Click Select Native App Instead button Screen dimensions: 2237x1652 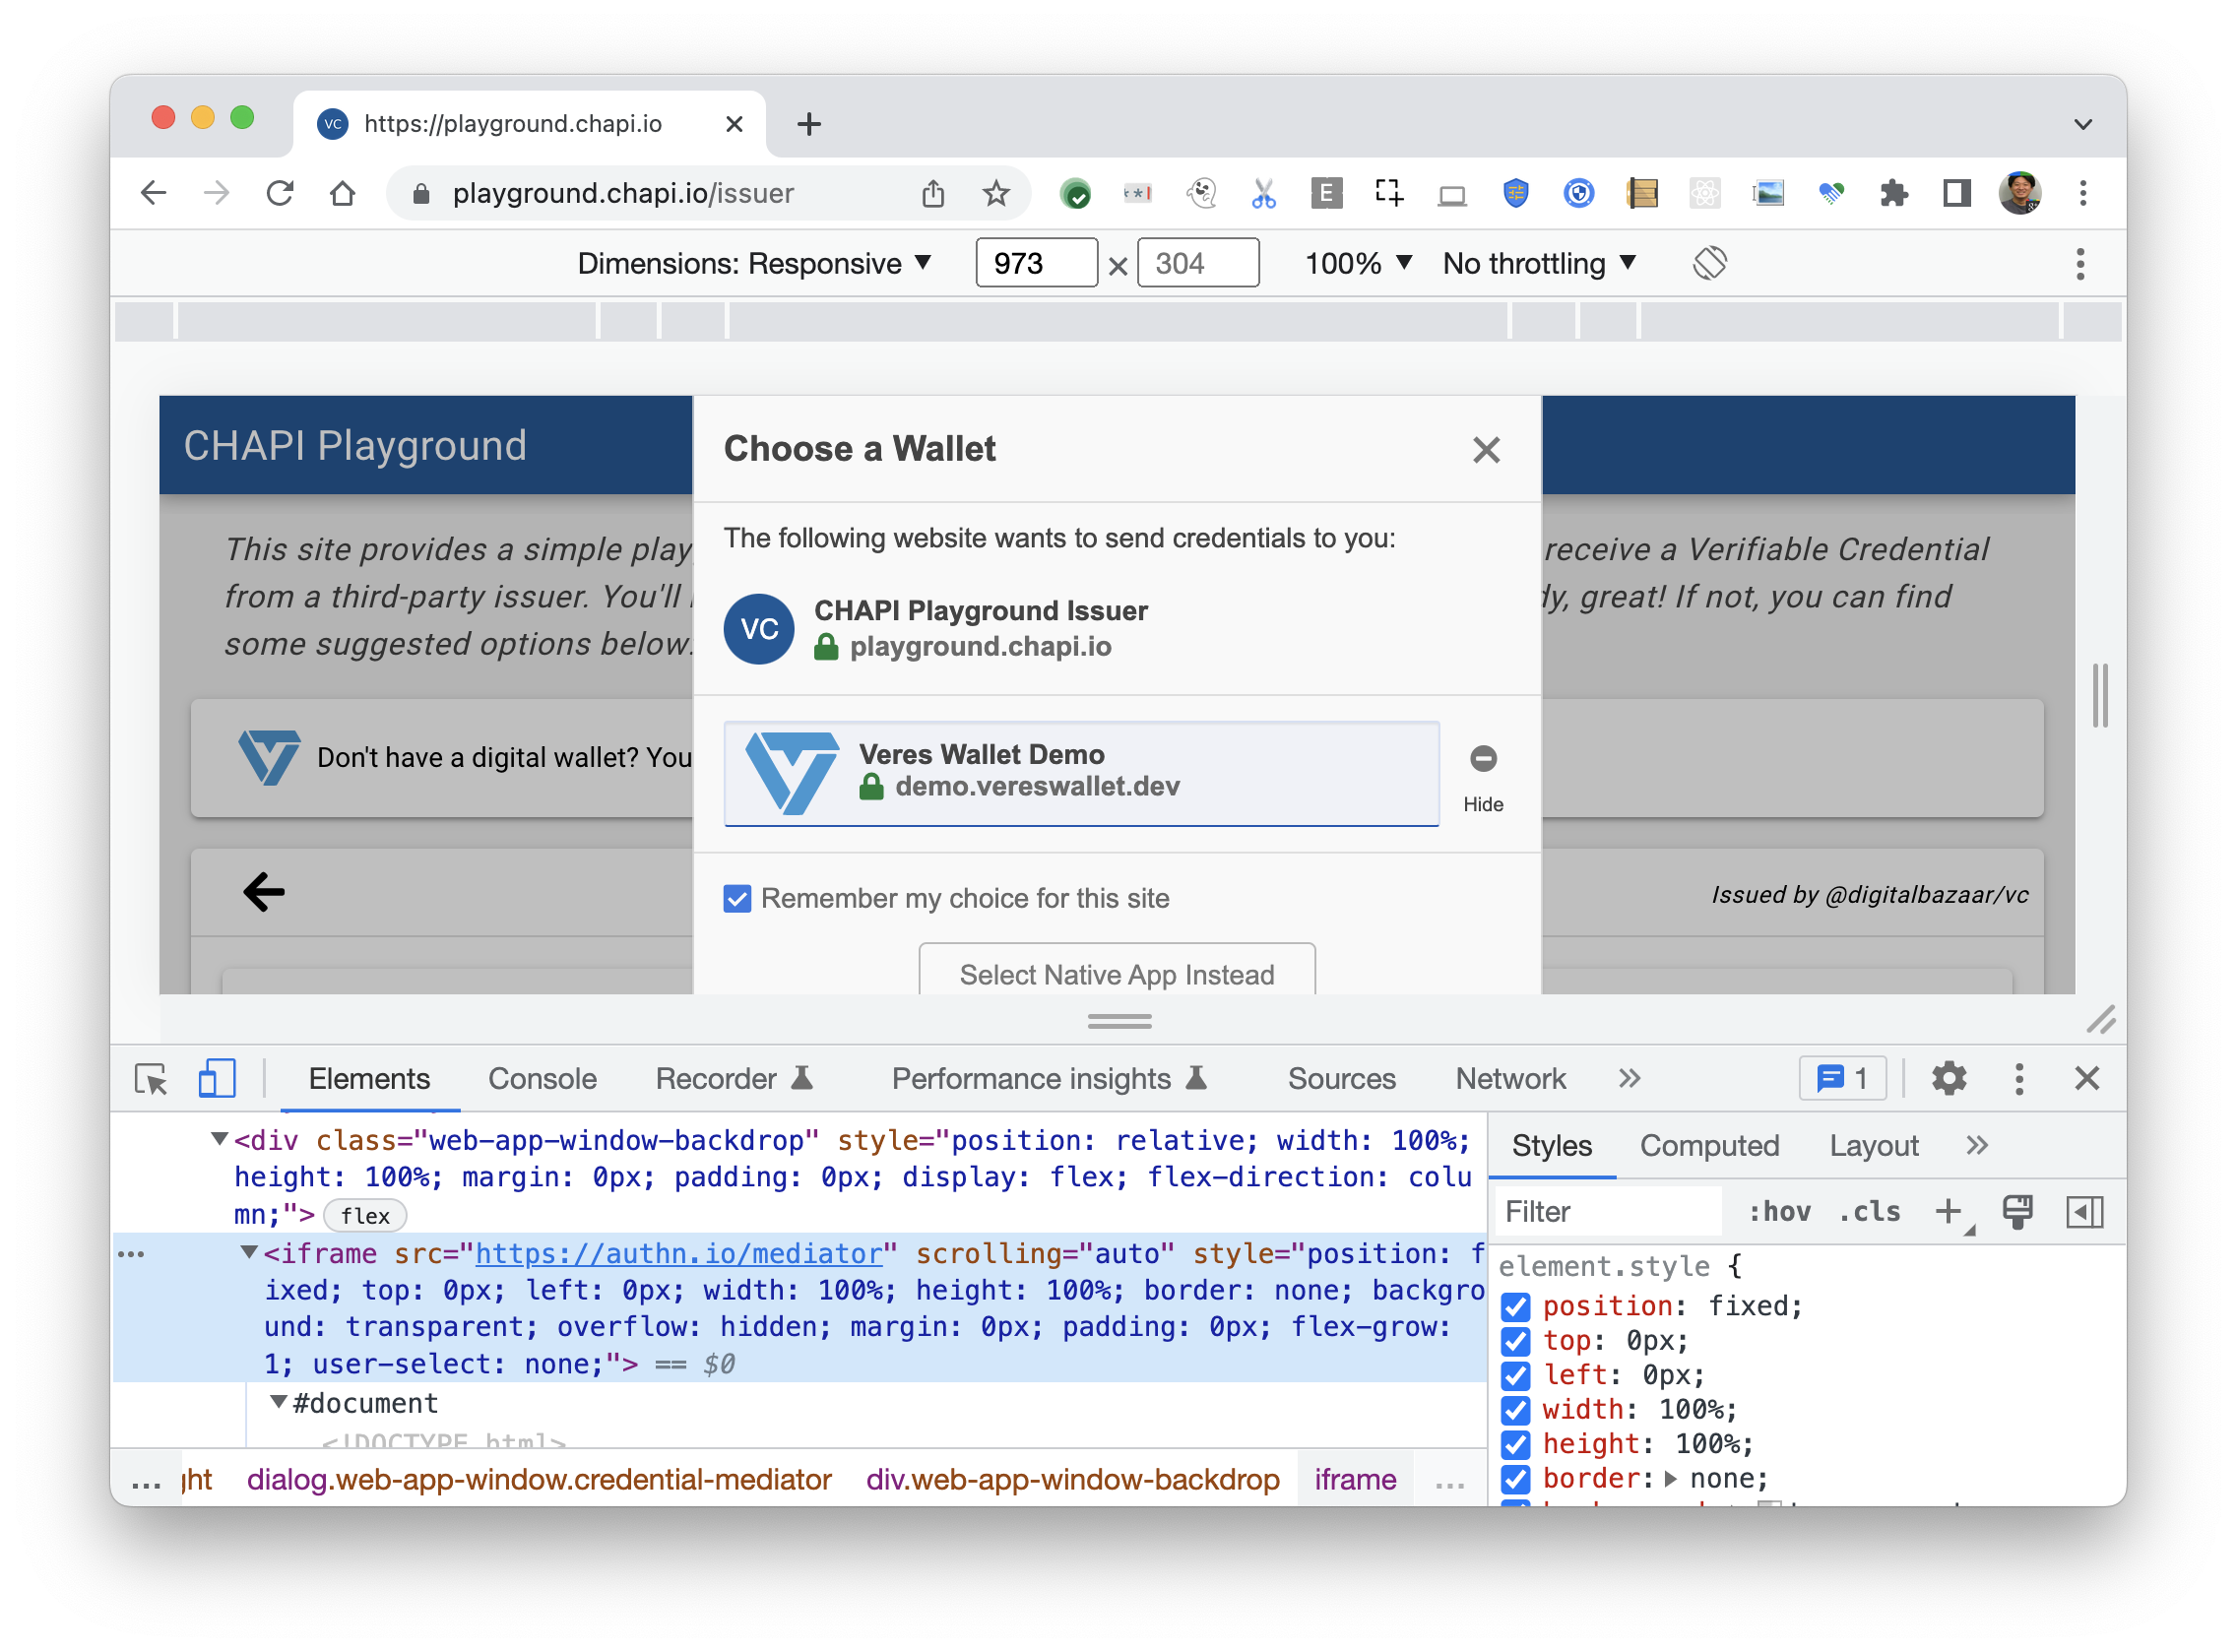(x=1117, y=970)
